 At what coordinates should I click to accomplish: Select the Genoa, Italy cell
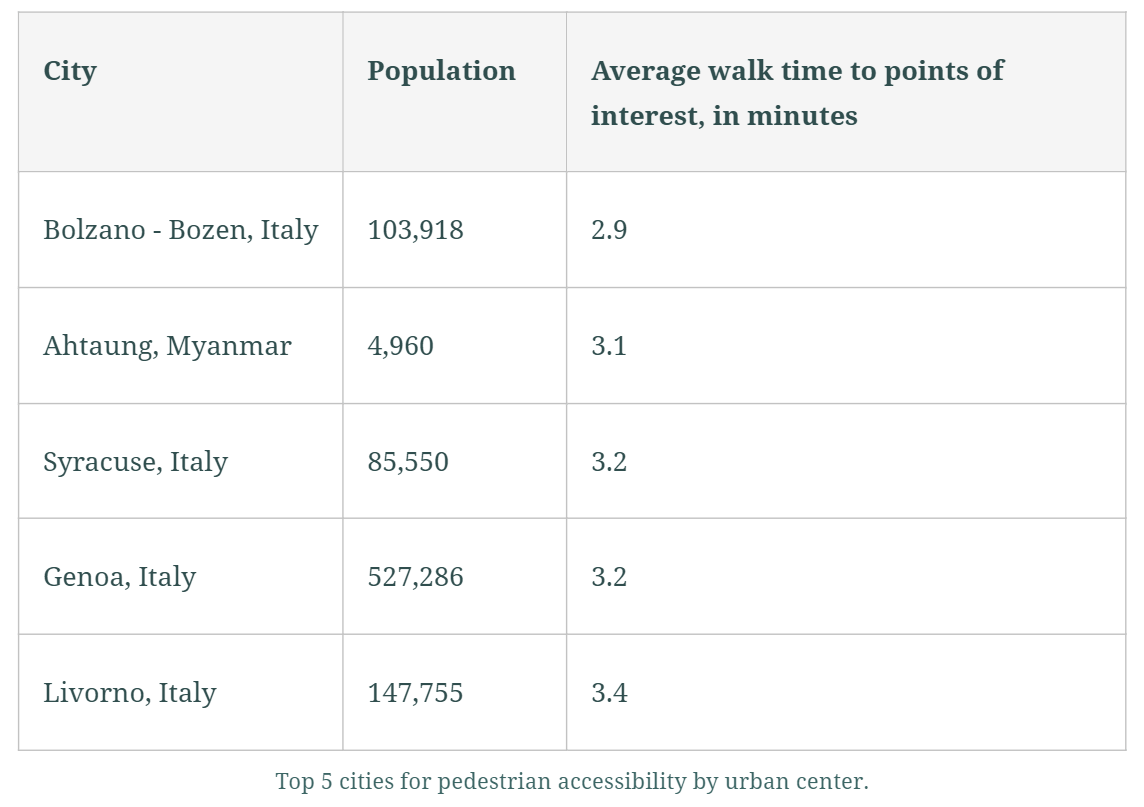click(x=119, y=577)
